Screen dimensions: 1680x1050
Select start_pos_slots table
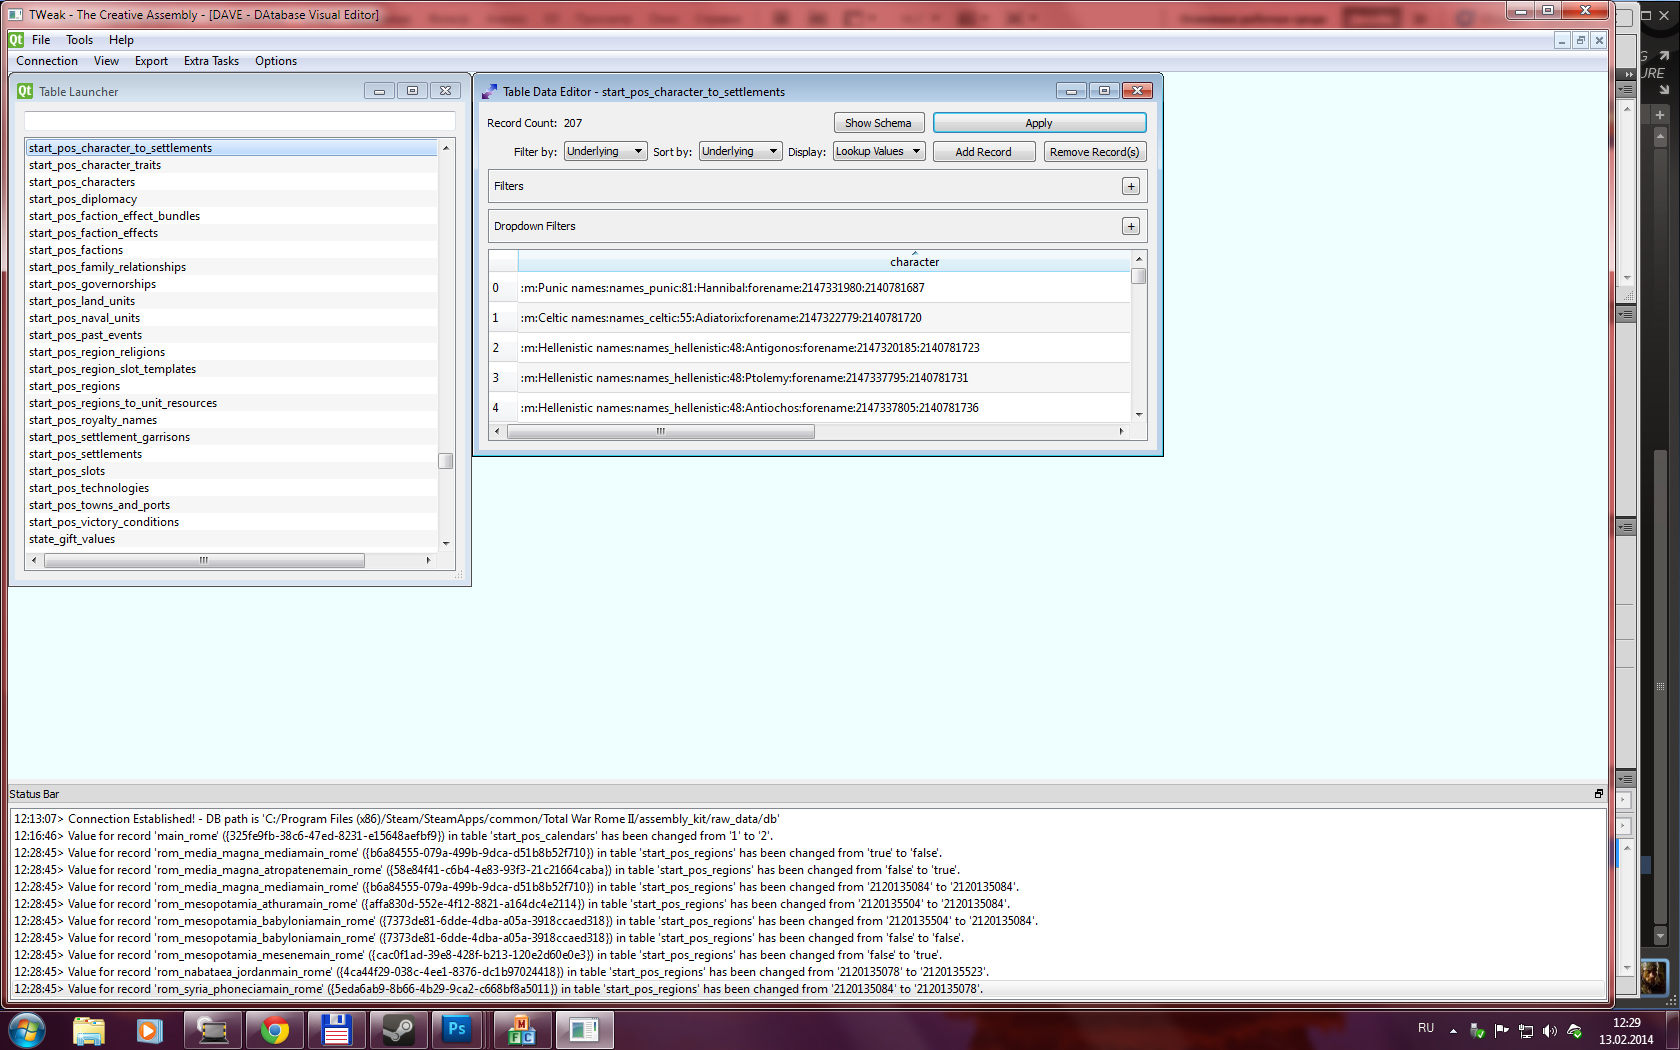click(x=232, y=471)
